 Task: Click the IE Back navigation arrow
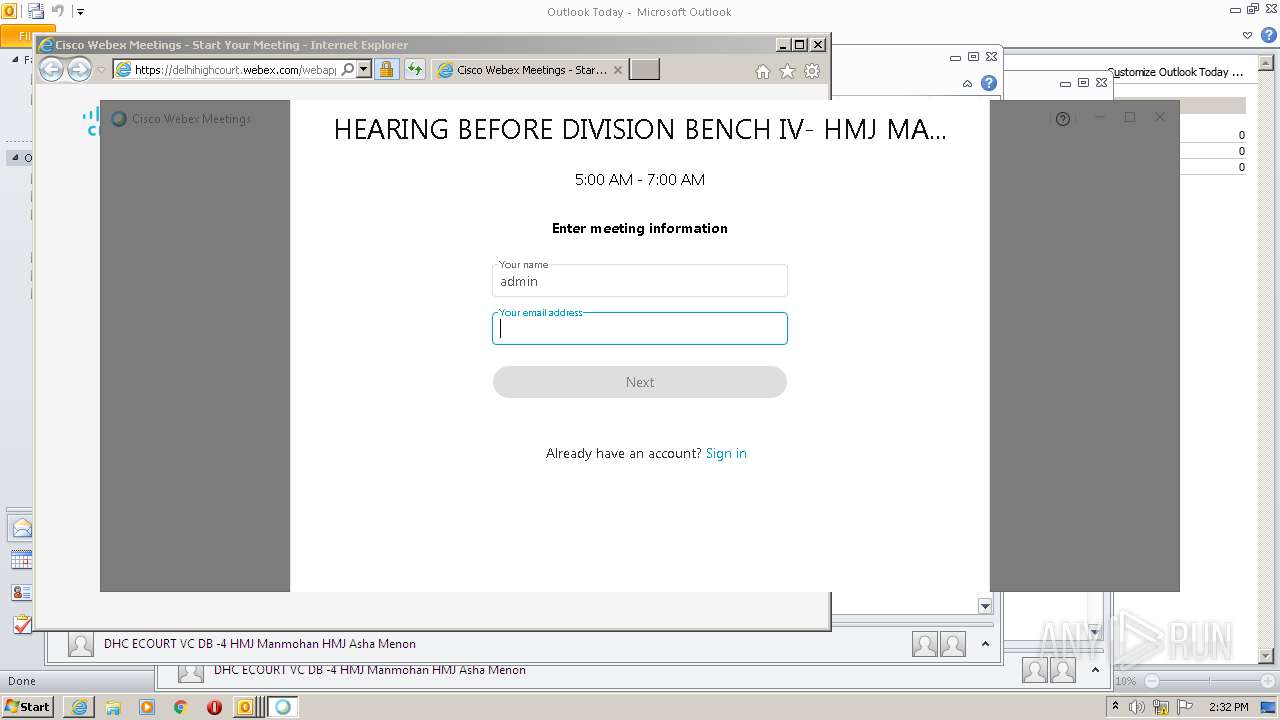coord(51,70)
